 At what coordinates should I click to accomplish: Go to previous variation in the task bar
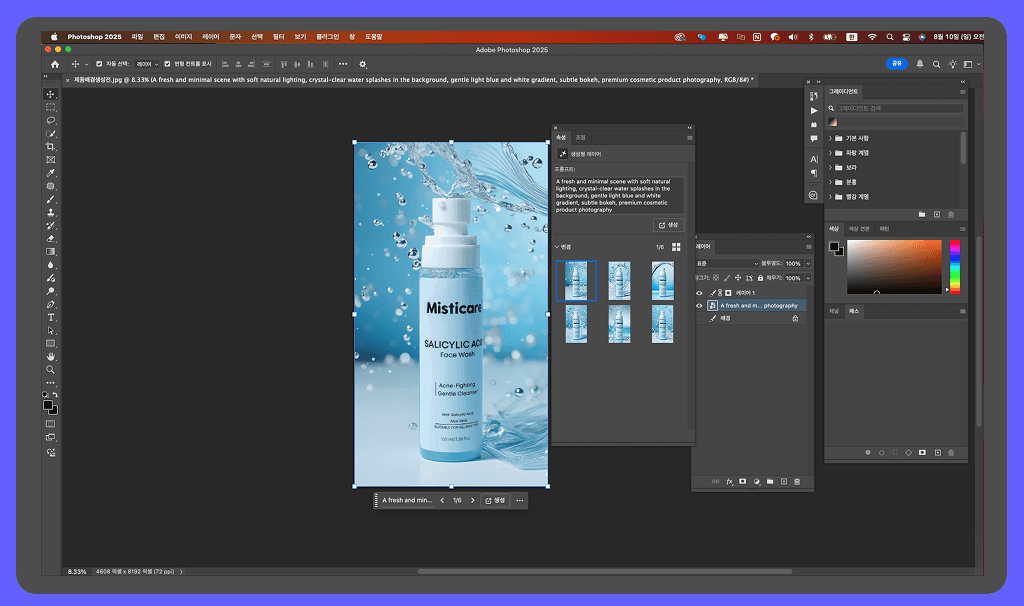442,500
